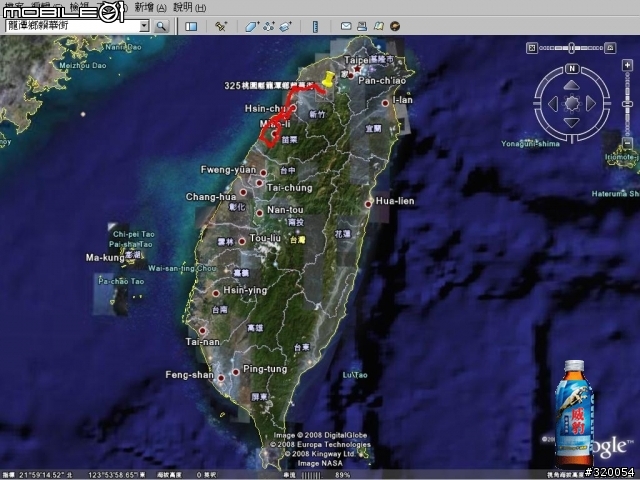Click the Meizhou Dao island label
The image size is (640, 480).
[x=83, y=65]
